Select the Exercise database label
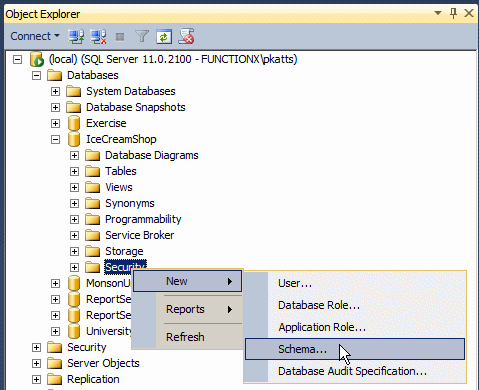Screen dimensions: 479x390 (106, 123)
